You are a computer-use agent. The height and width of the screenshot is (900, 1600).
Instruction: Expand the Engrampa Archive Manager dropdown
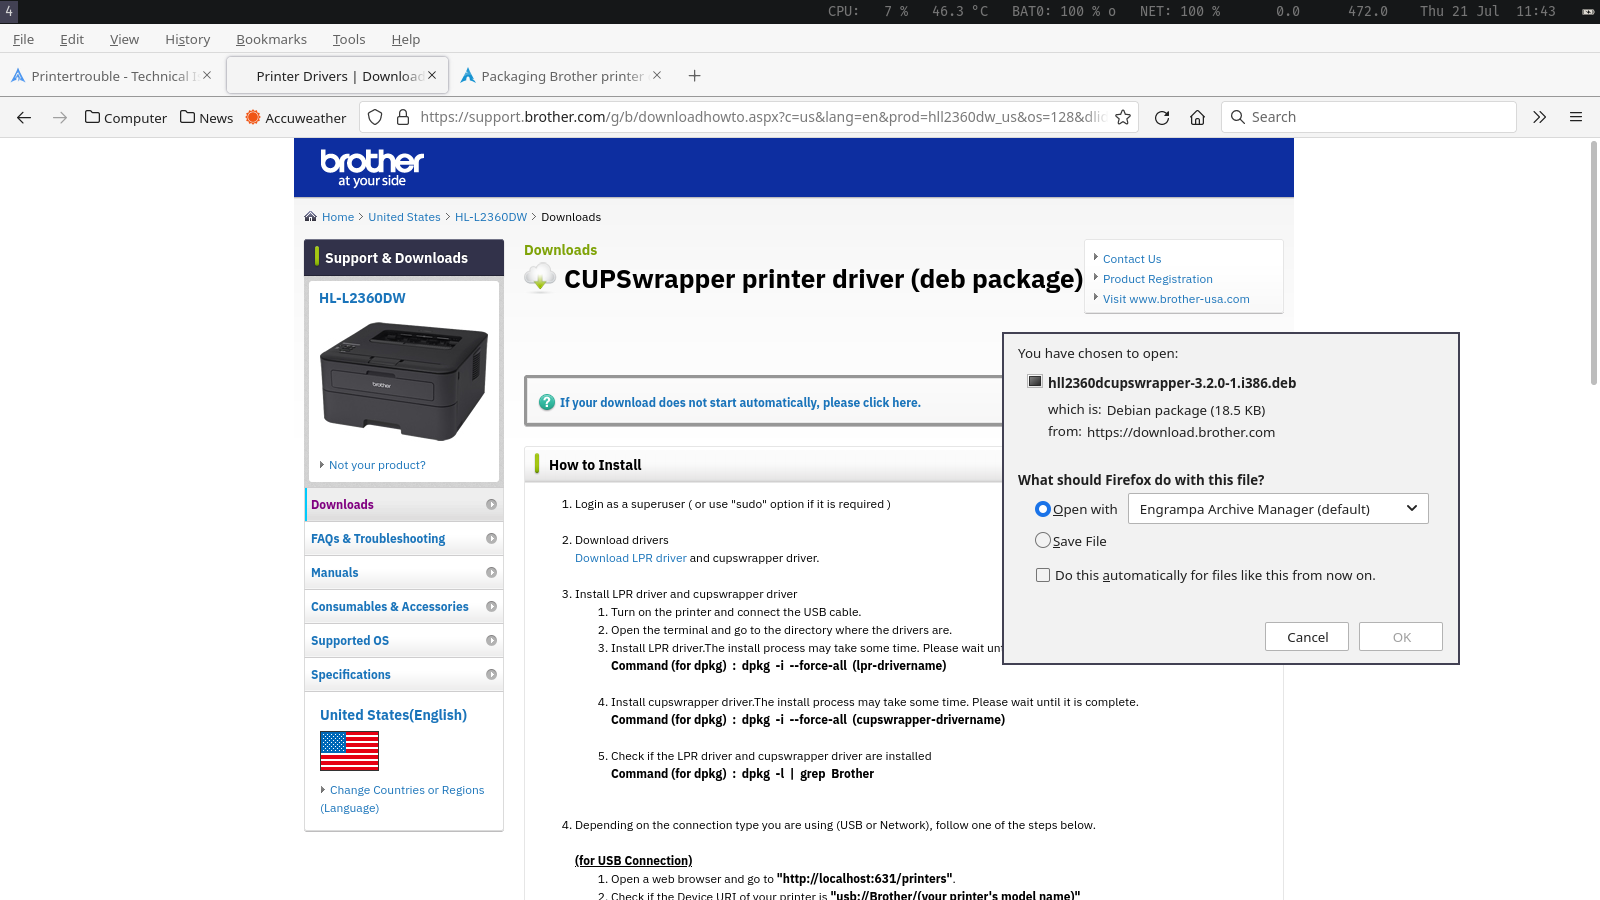tap(1278, 508)
